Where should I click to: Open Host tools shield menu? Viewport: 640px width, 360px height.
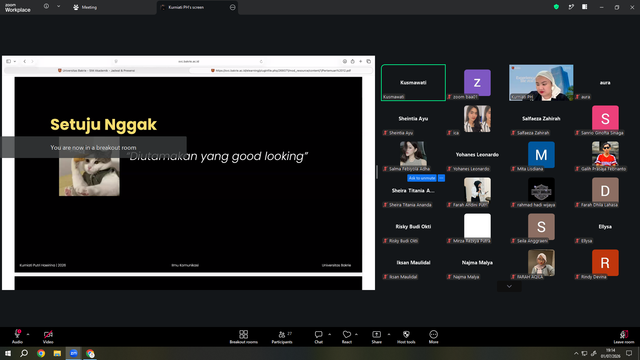pos(406,336)
